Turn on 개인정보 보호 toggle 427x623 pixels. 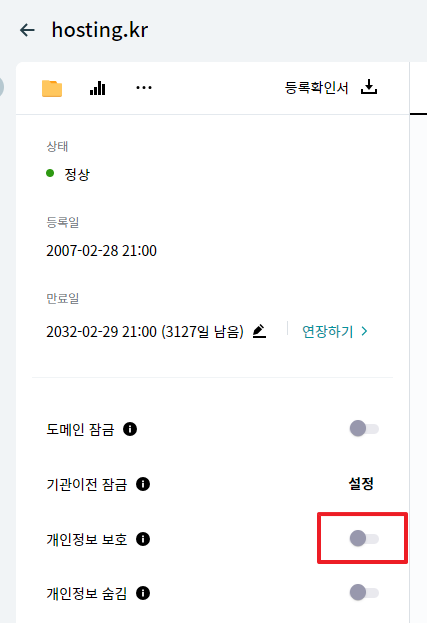364,539
